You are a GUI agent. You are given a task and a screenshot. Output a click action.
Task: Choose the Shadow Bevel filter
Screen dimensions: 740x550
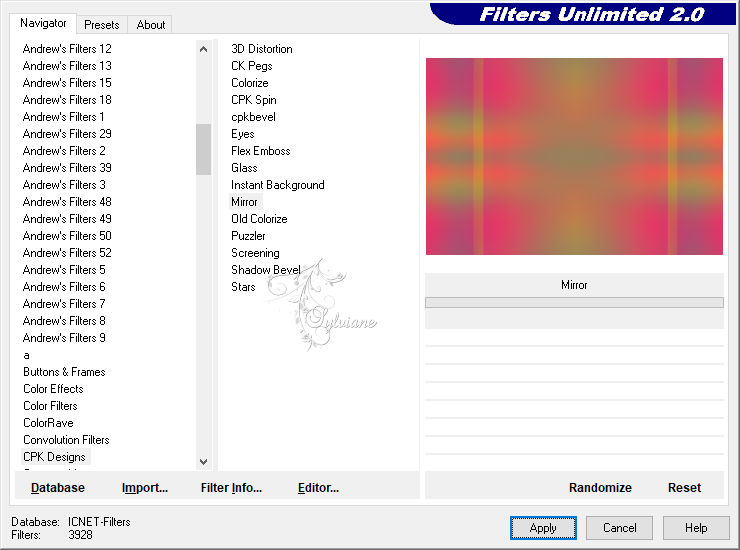pos(266,270)
